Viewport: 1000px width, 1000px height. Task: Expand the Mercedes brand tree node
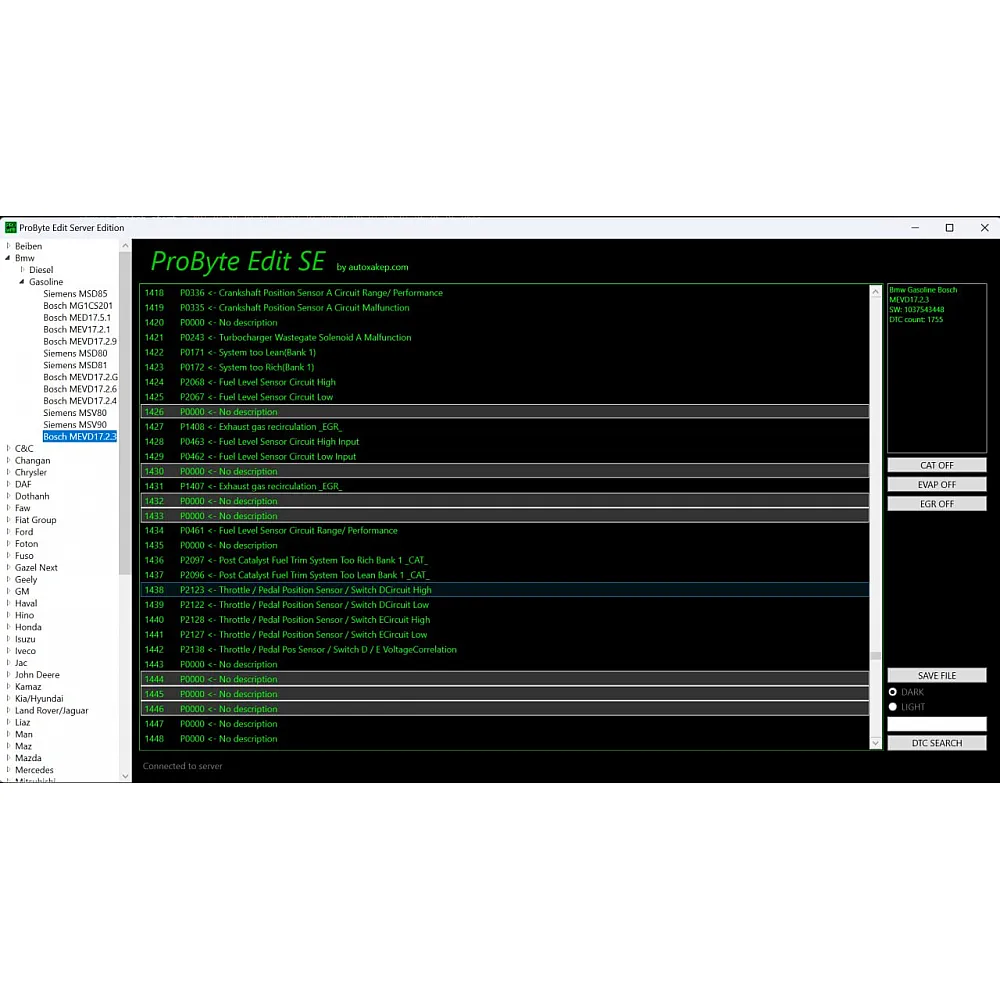tap(9, 770)
